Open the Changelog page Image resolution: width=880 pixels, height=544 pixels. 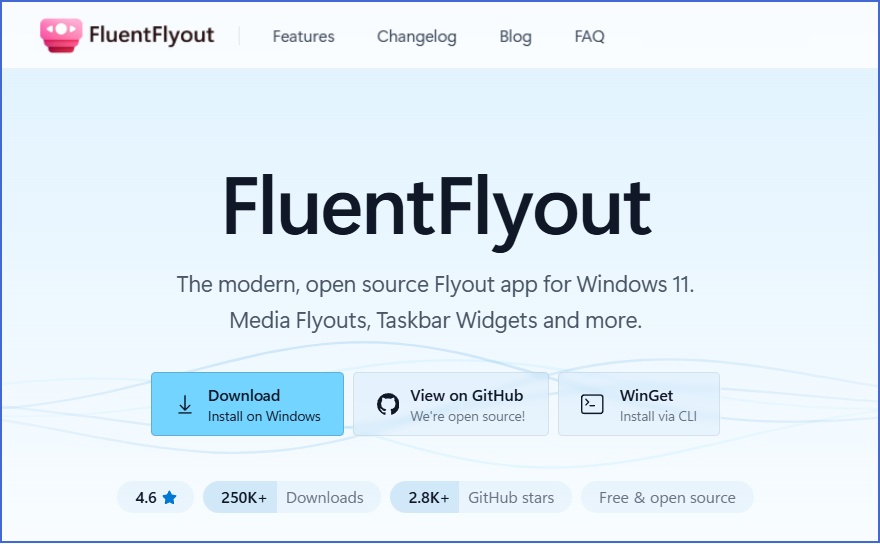[416, 36]
